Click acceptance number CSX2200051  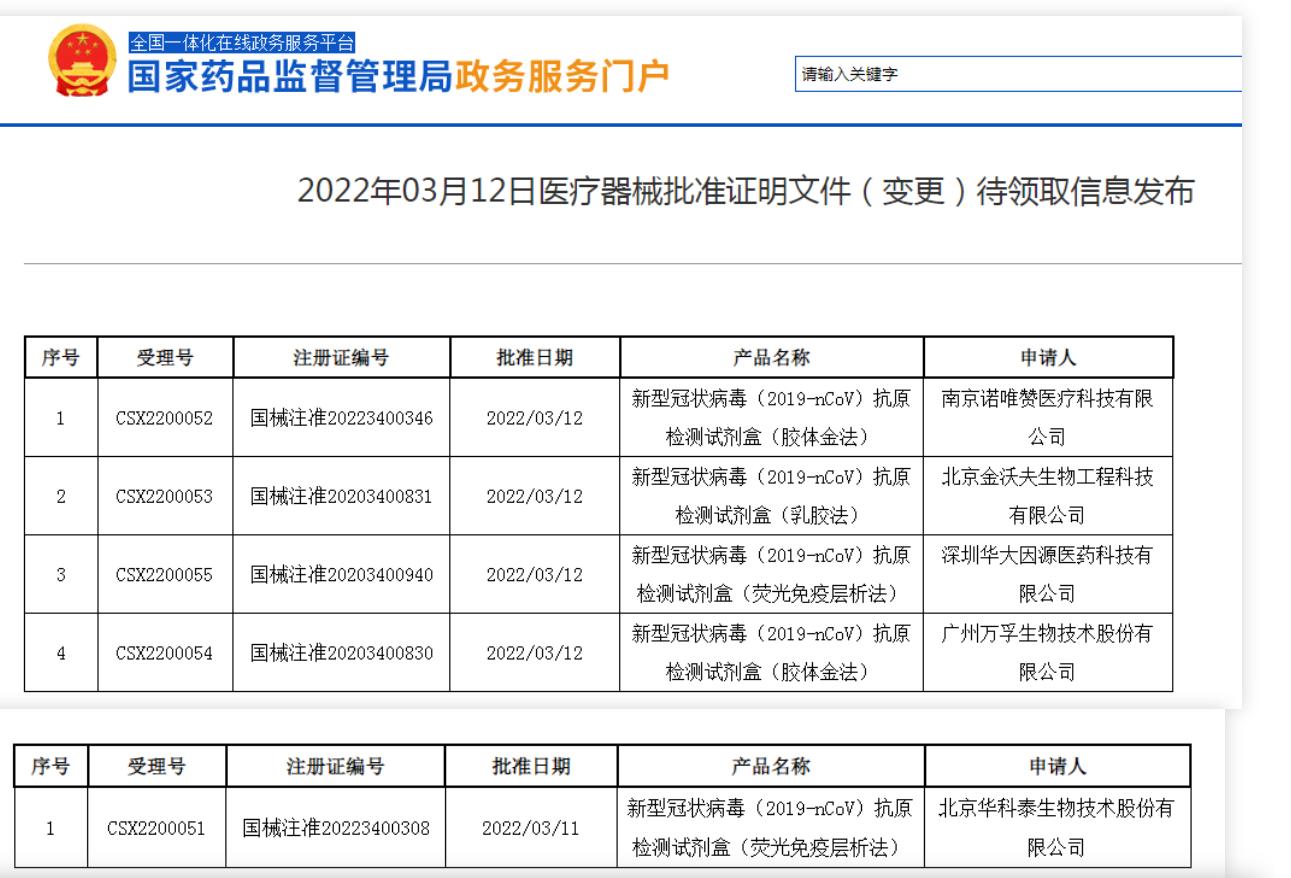coord(156,828)
